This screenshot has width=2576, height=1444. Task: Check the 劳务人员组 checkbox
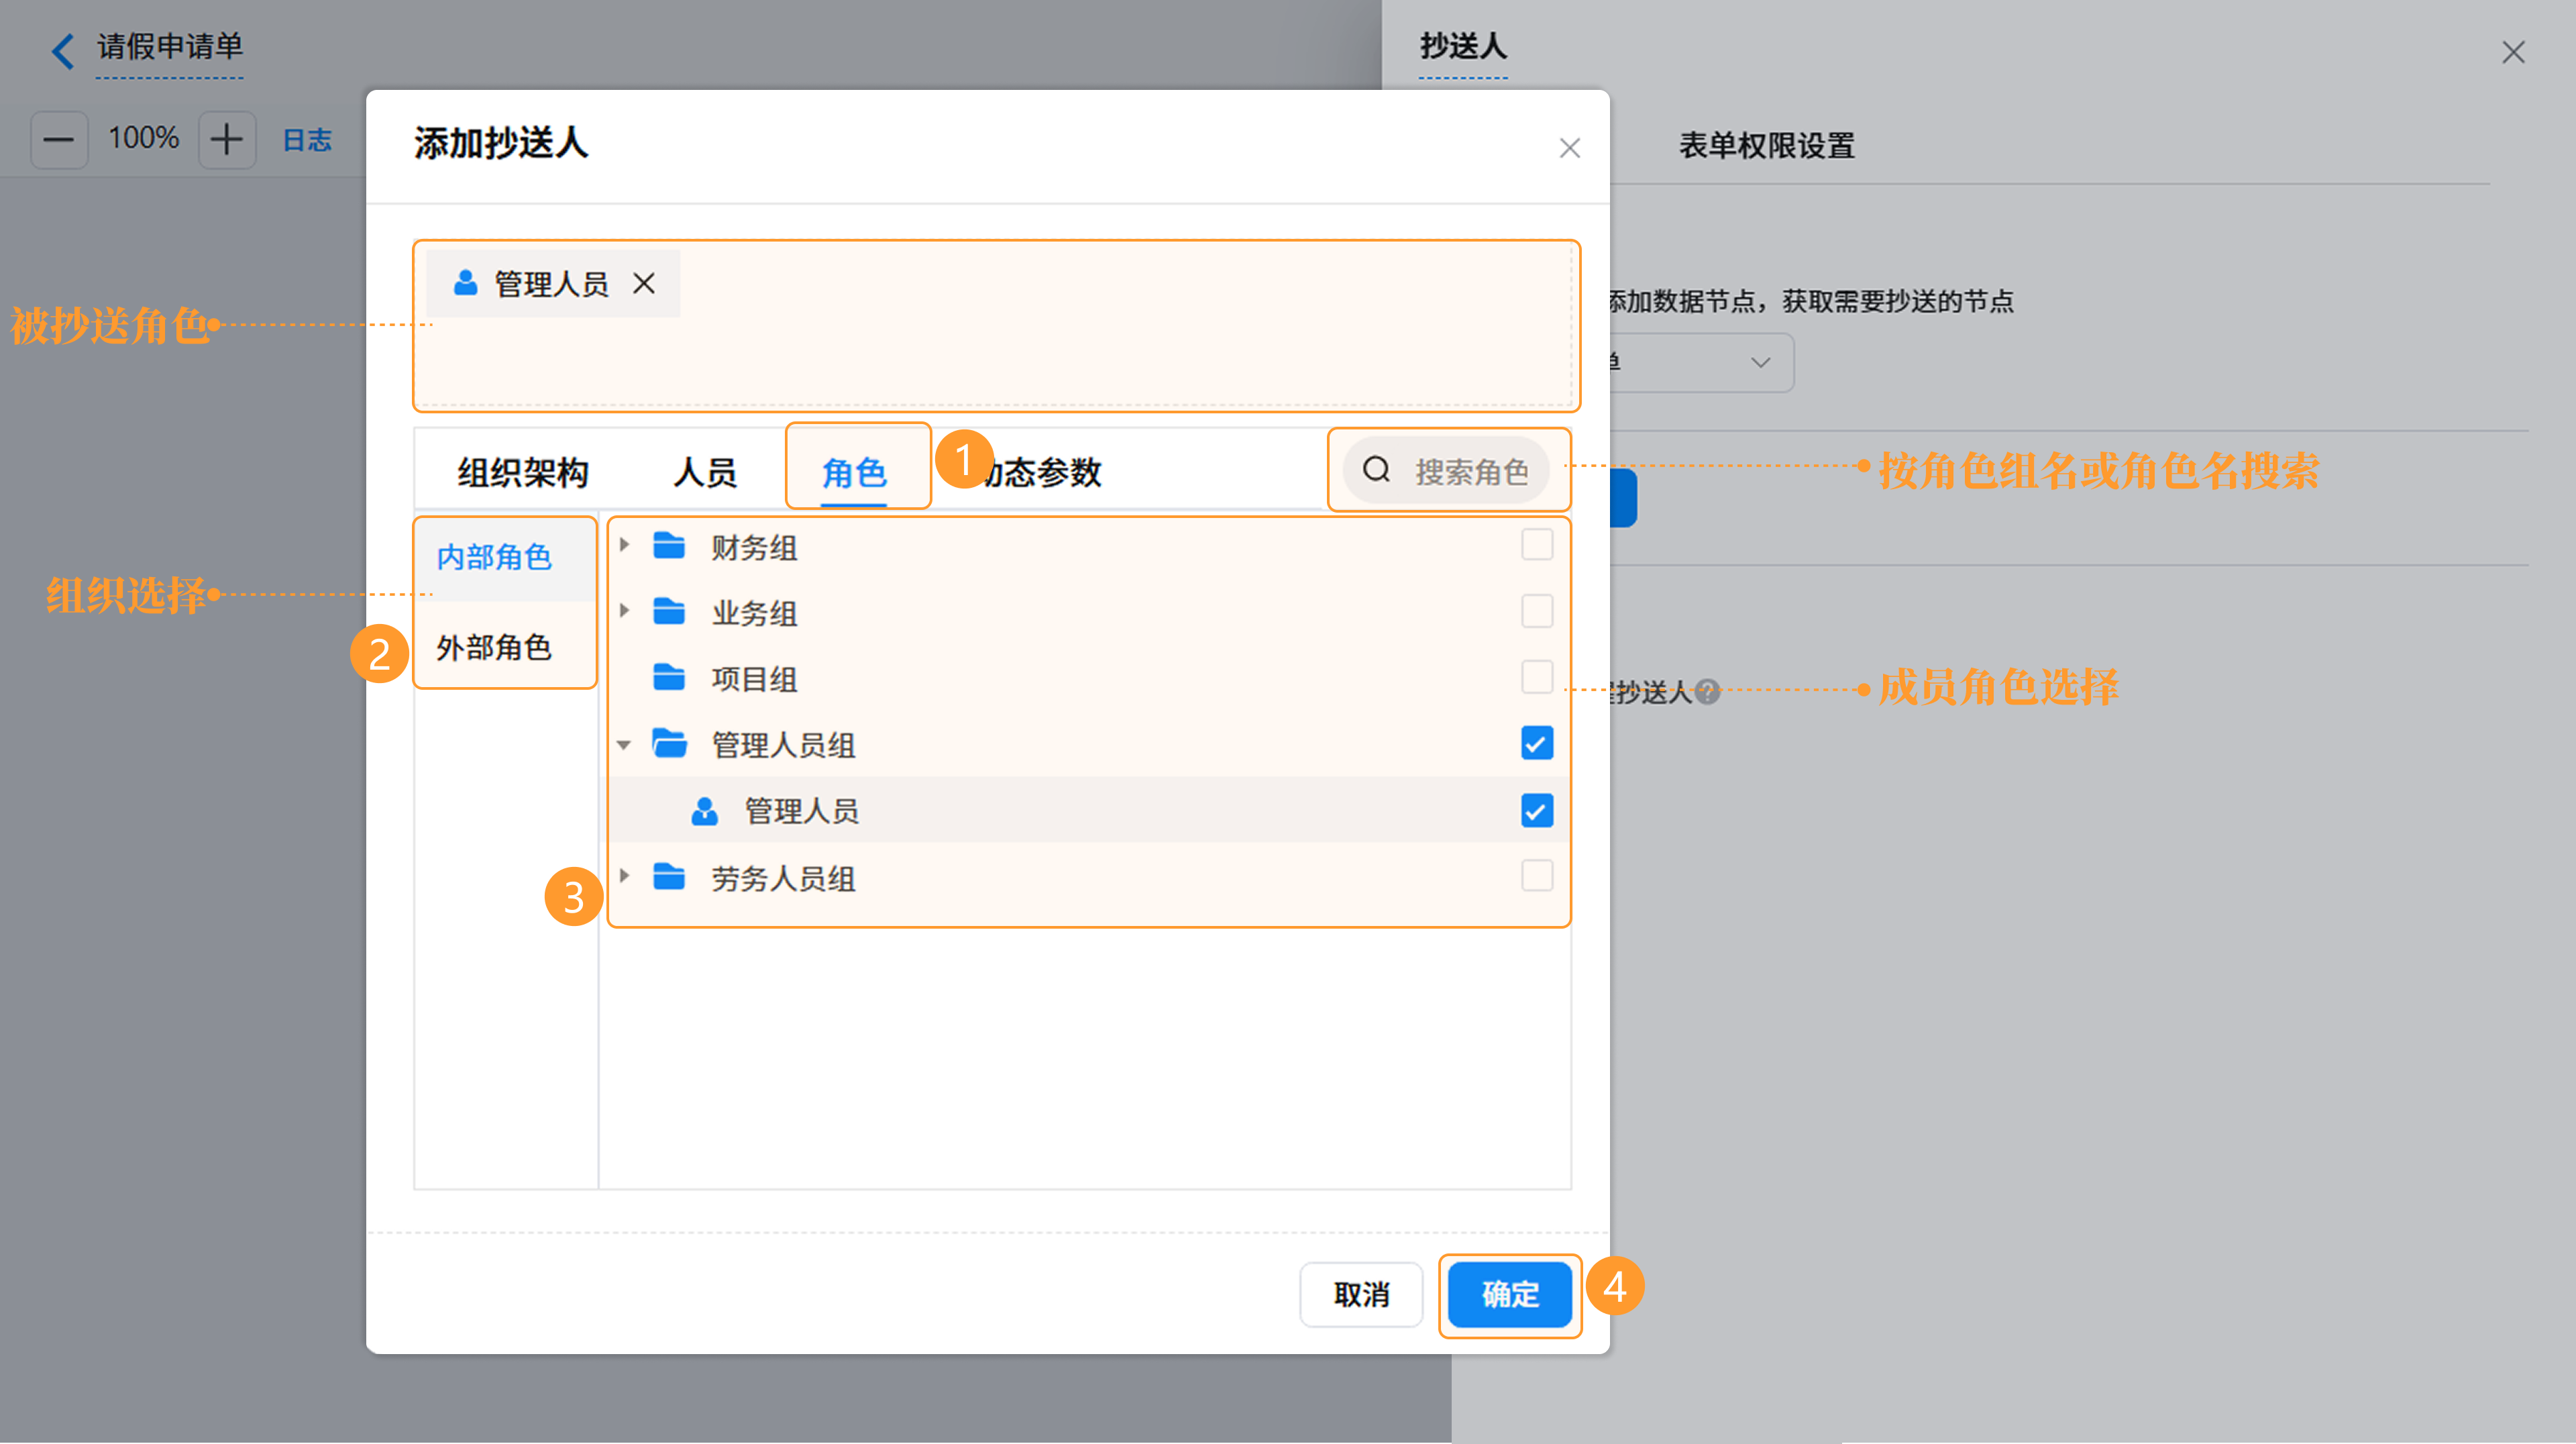(1537, 876)
